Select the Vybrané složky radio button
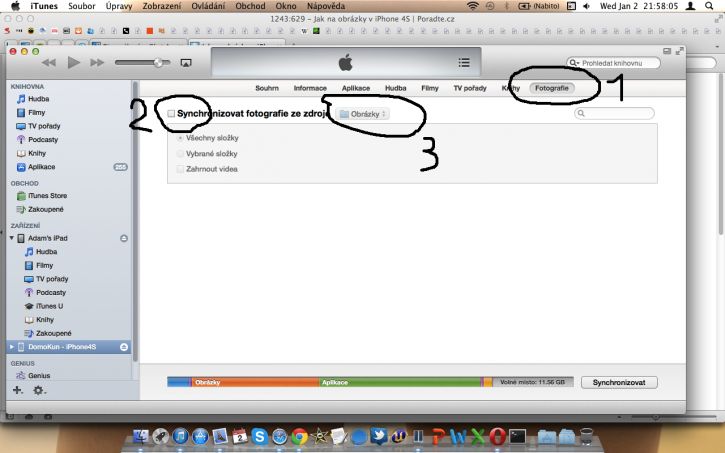The image size is (725, 453). pos(180,153)
